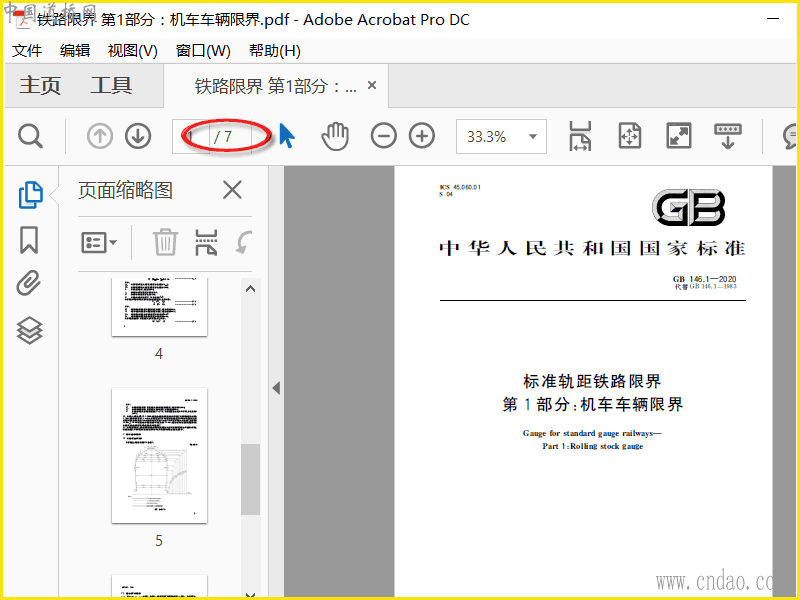Open the 视图(V) menu
This screenshot has width=800, height=600.
(x=133, y=51)
